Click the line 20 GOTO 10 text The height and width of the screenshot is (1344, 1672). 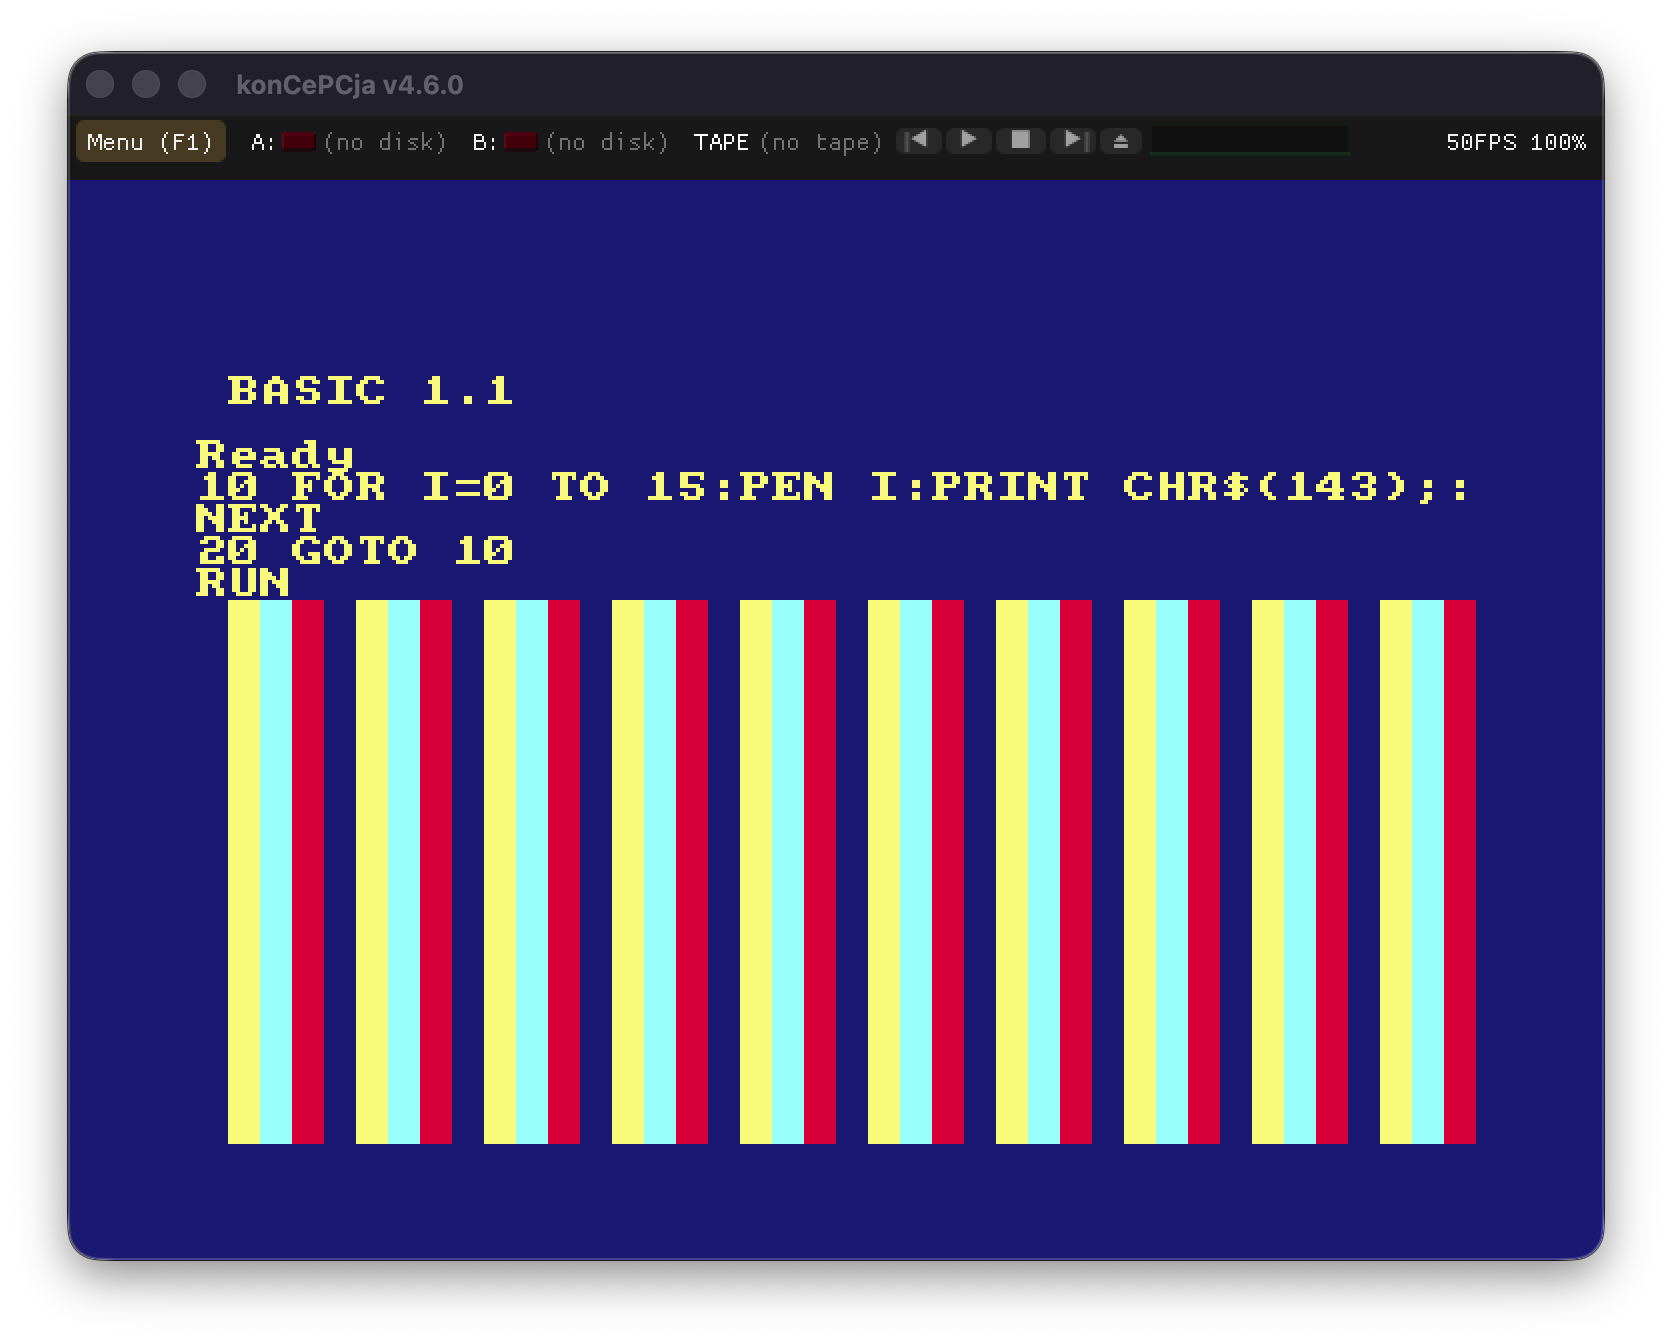355,550
